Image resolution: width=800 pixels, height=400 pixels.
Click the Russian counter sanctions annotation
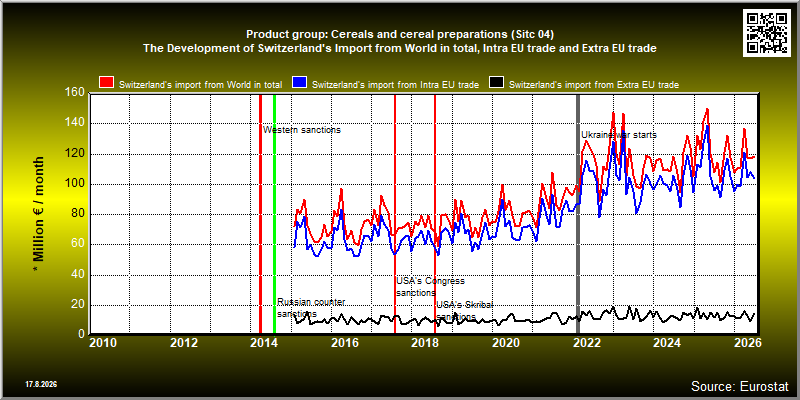tap(311, 307)
